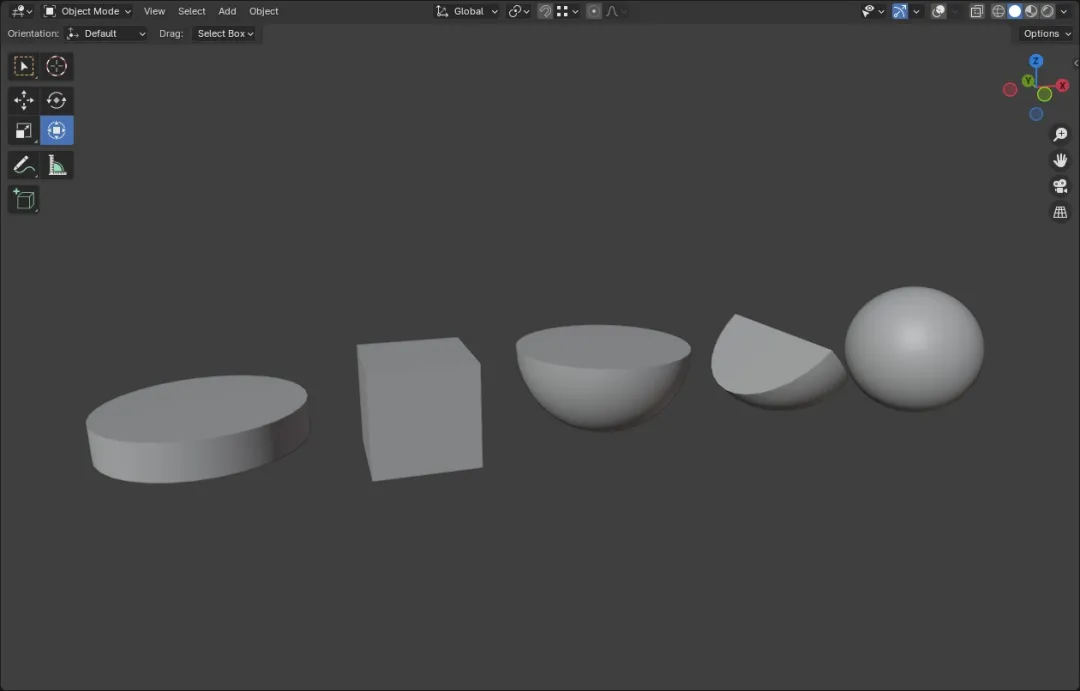This screenshot has width=1080, height=691.
Task: Select the Measure tool
Action: point(56,165)
